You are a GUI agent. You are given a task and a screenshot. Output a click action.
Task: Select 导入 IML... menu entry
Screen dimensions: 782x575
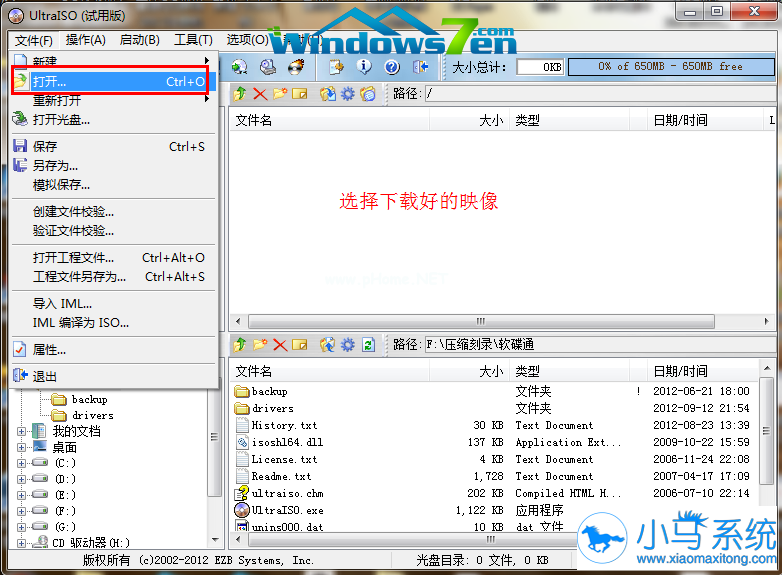tap(113, 304)
